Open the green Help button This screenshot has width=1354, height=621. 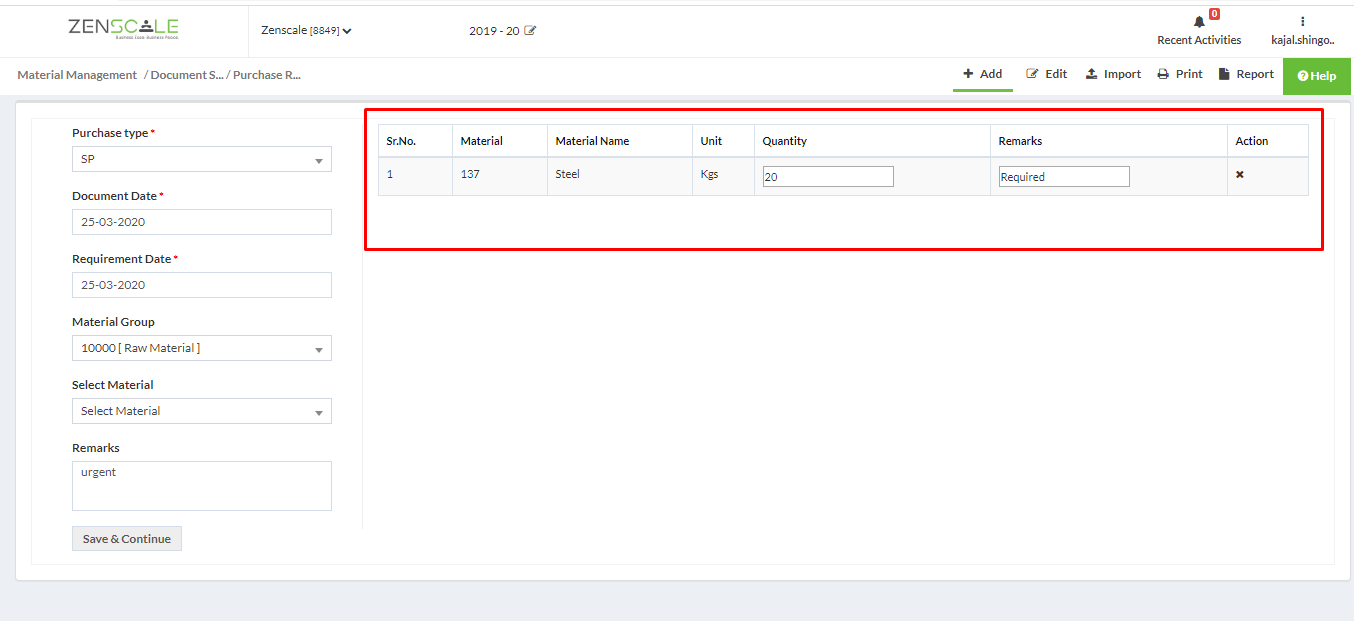[x=1317, y=76]
